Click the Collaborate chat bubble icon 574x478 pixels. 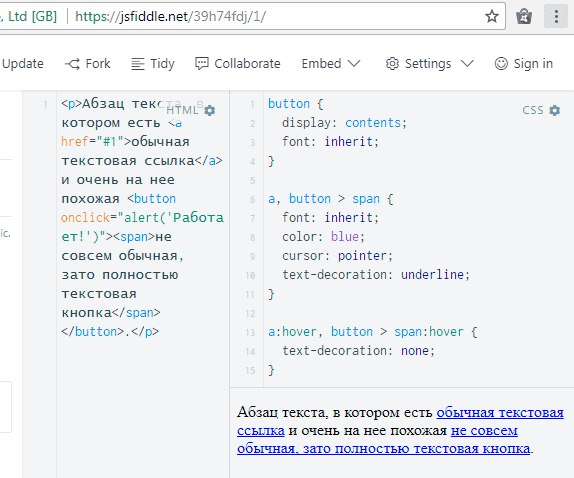click(202, 64)
